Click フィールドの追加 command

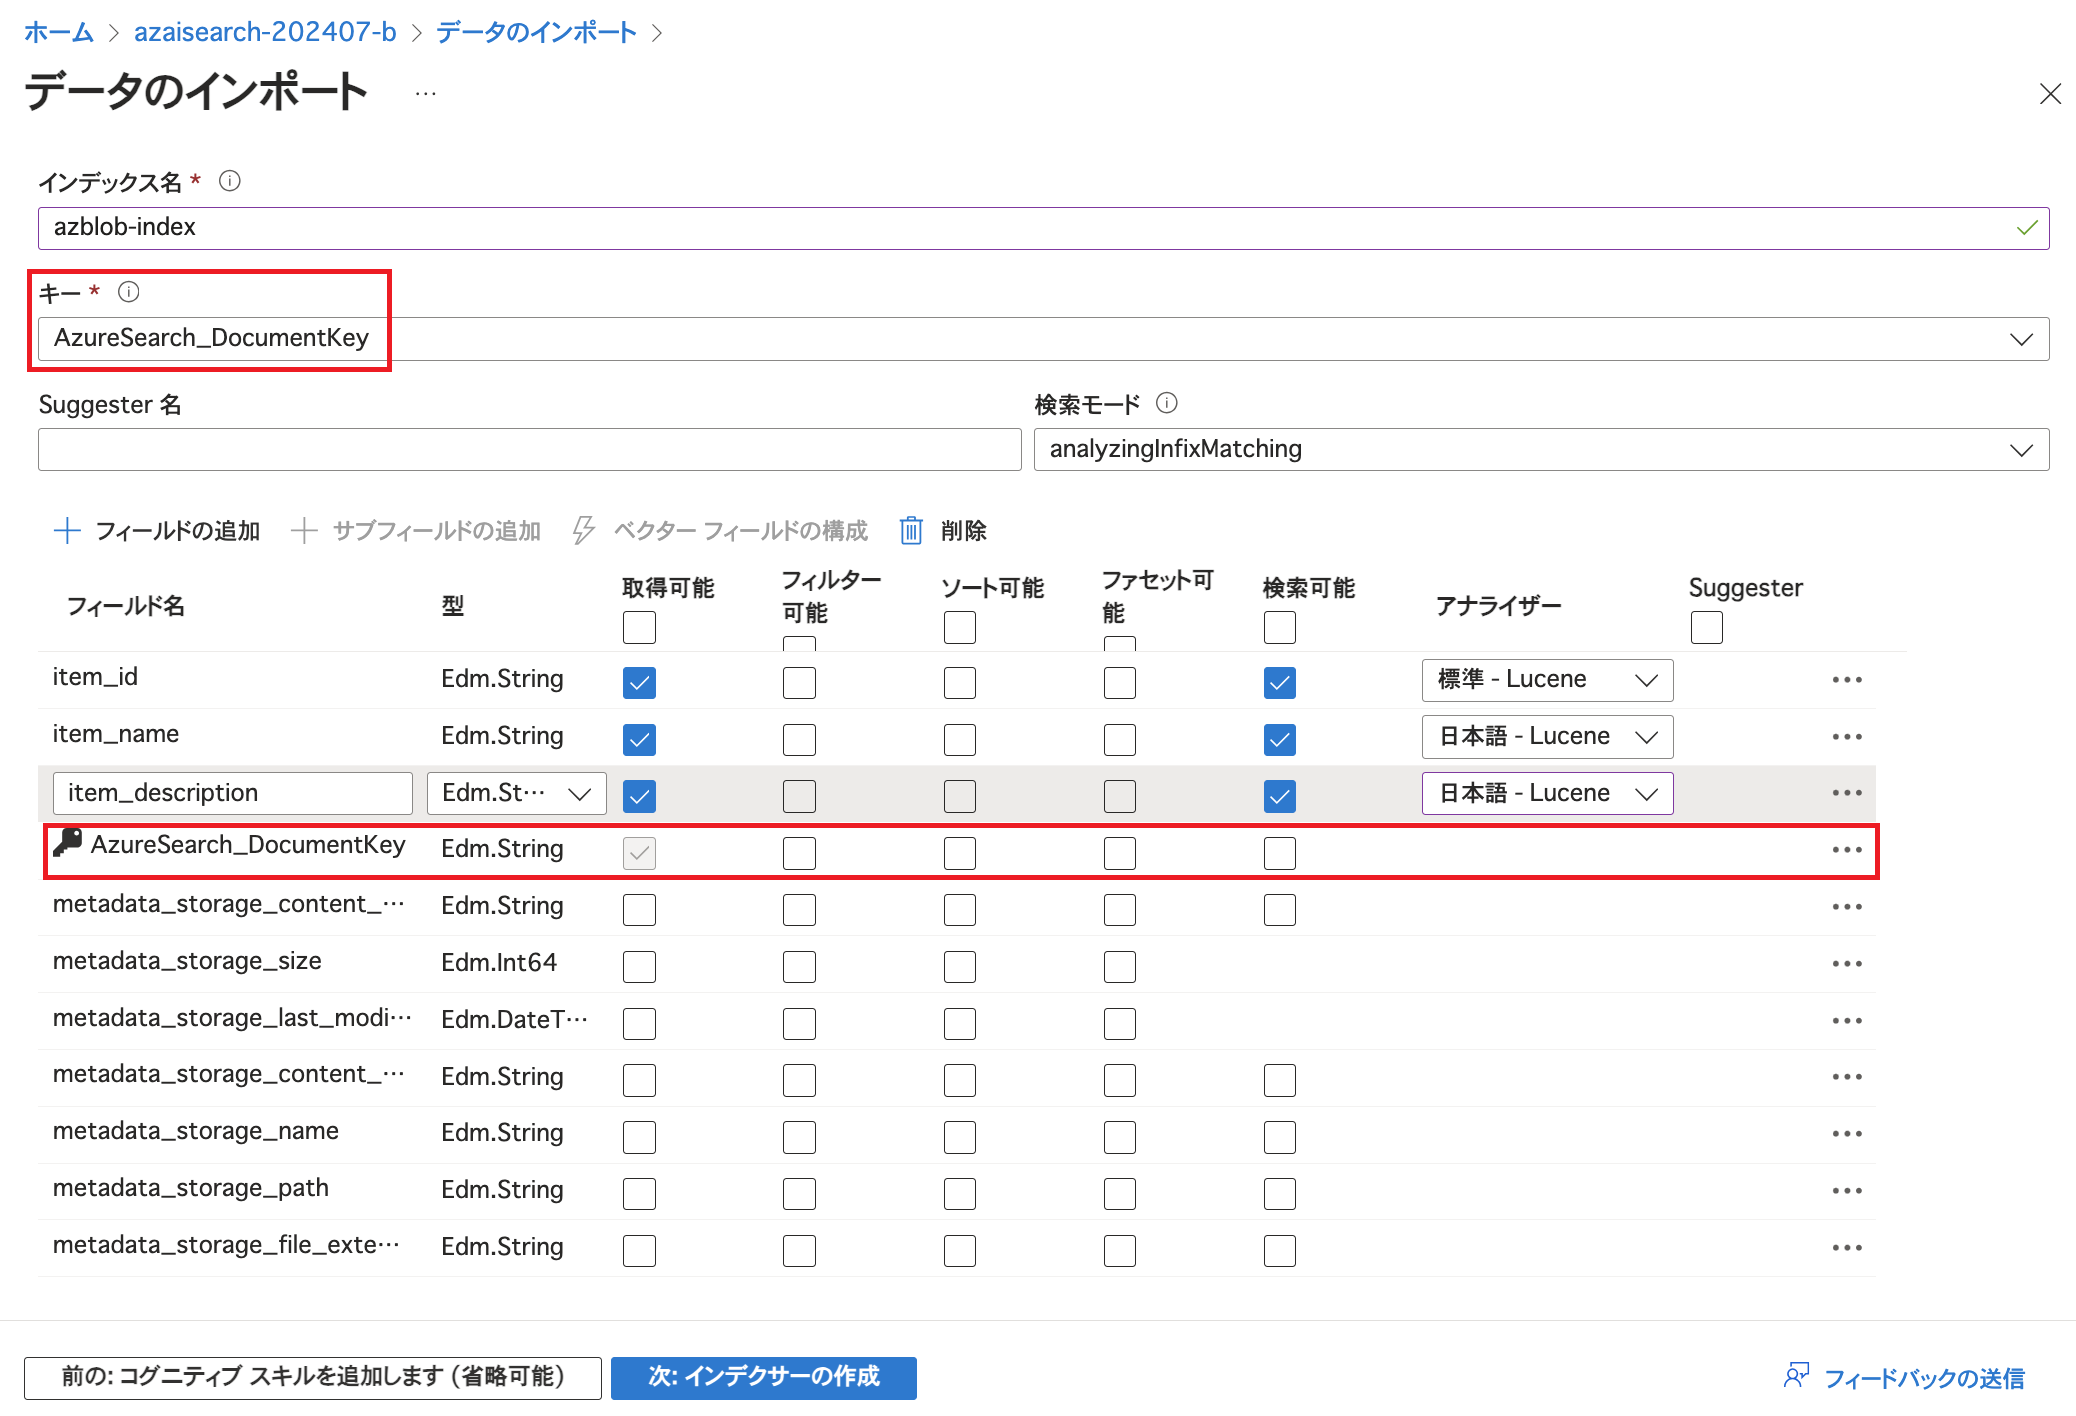[x=157, y=530]
